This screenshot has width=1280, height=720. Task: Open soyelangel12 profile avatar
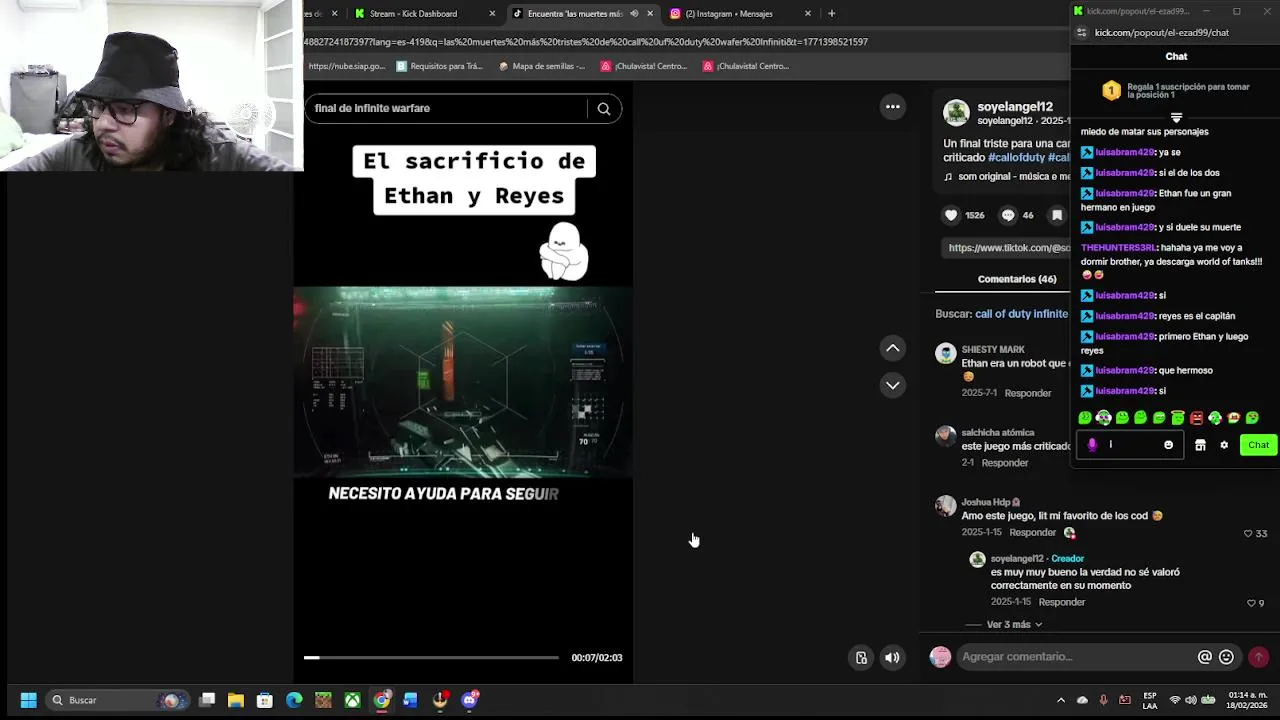coord(956,113)
